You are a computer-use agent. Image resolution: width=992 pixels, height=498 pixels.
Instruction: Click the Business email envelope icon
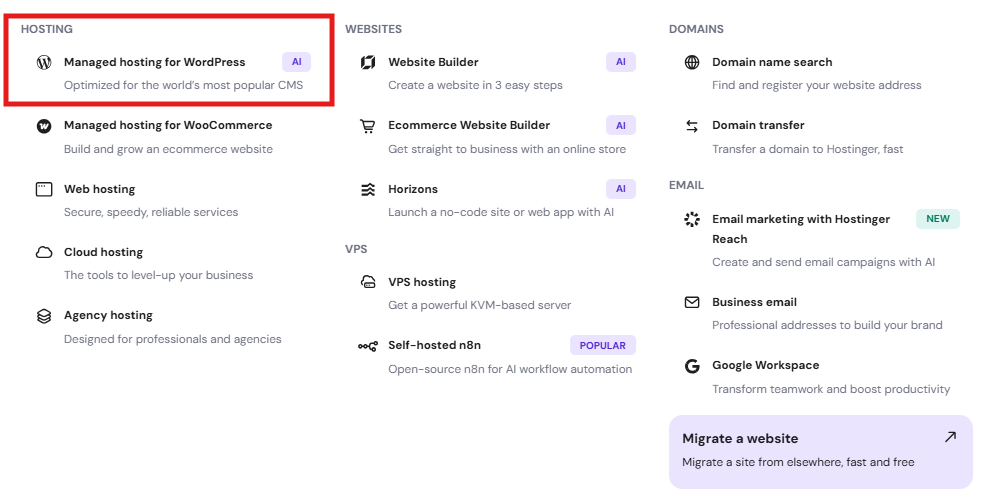[x=692, y=302]
